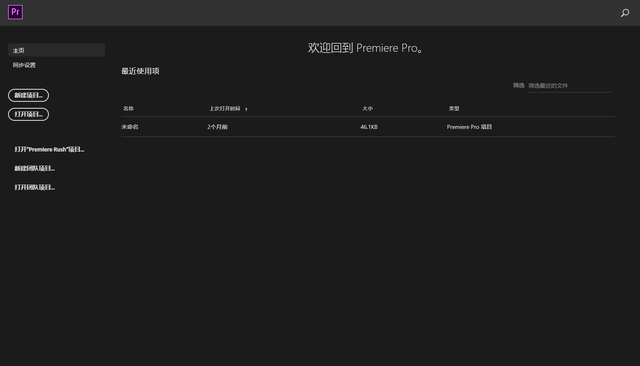Sort by 名称 column header

(129, 109)
